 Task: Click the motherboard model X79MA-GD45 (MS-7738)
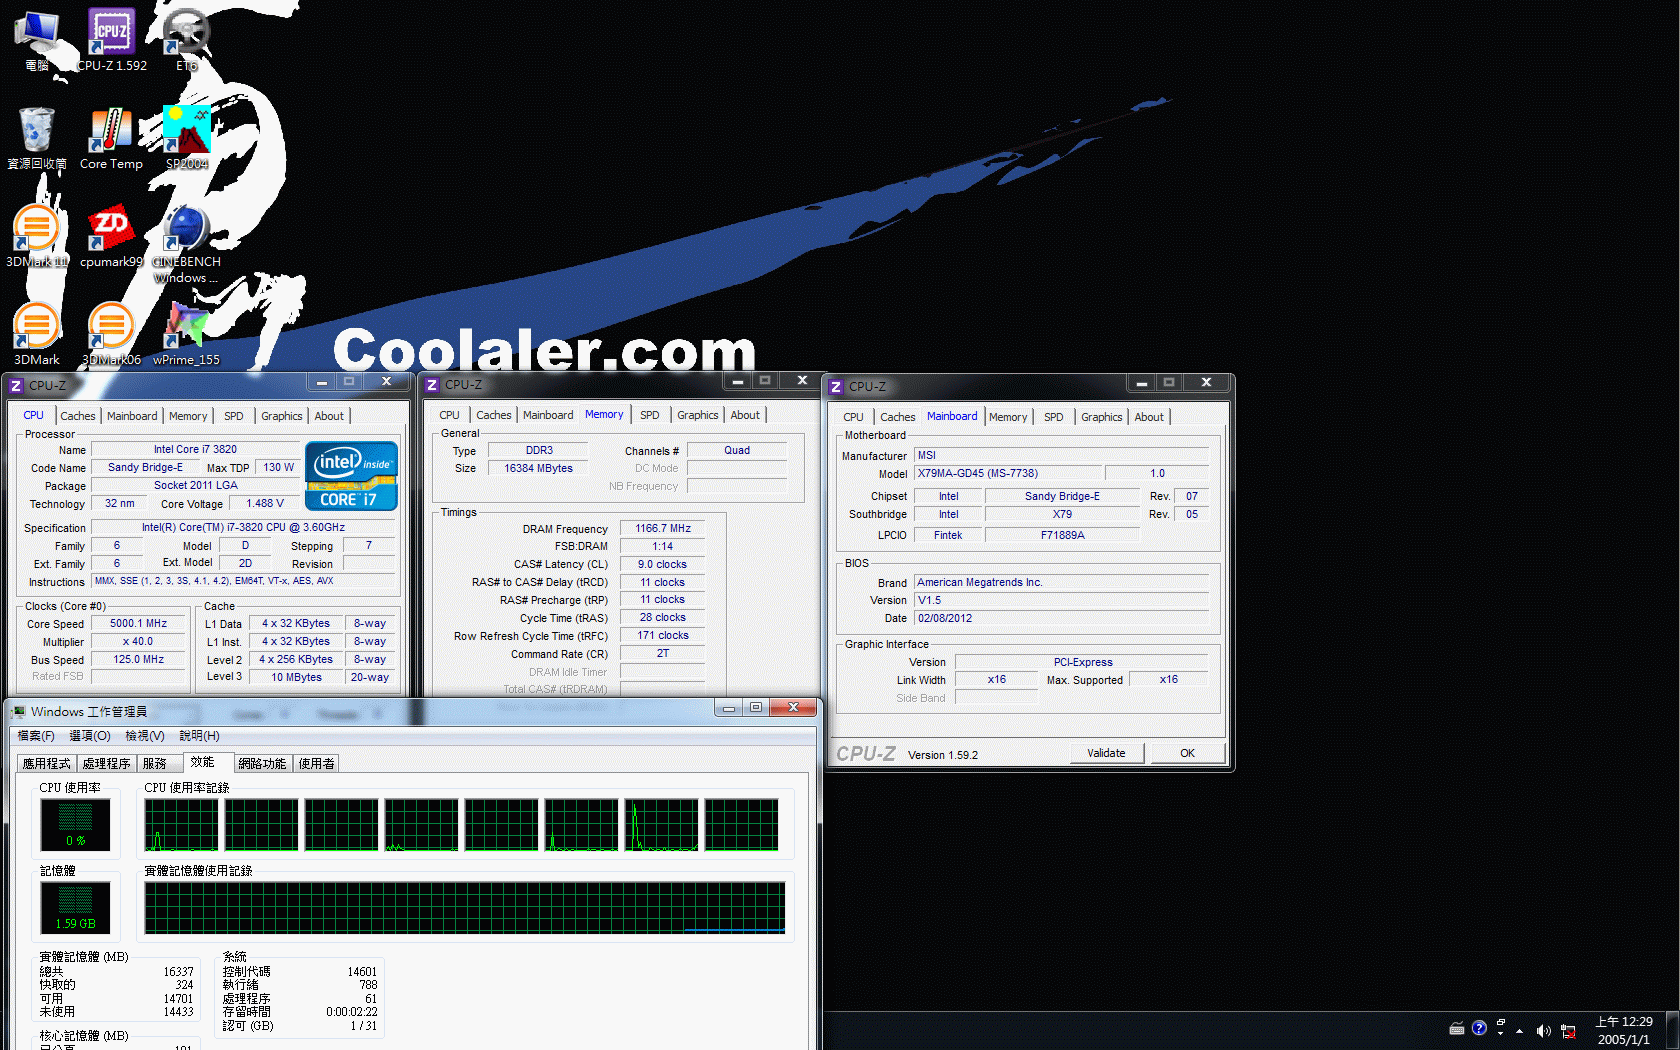tap(1009, 473)
